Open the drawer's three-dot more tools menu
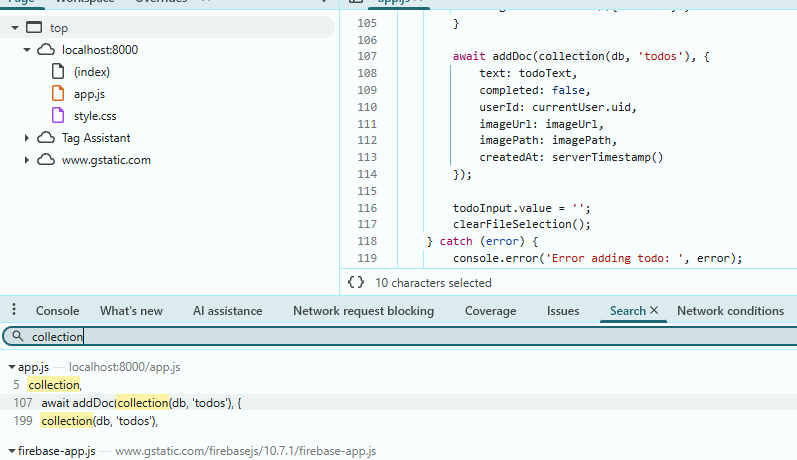797x460 pixels. pyautogui.click(x=13, y=311)
